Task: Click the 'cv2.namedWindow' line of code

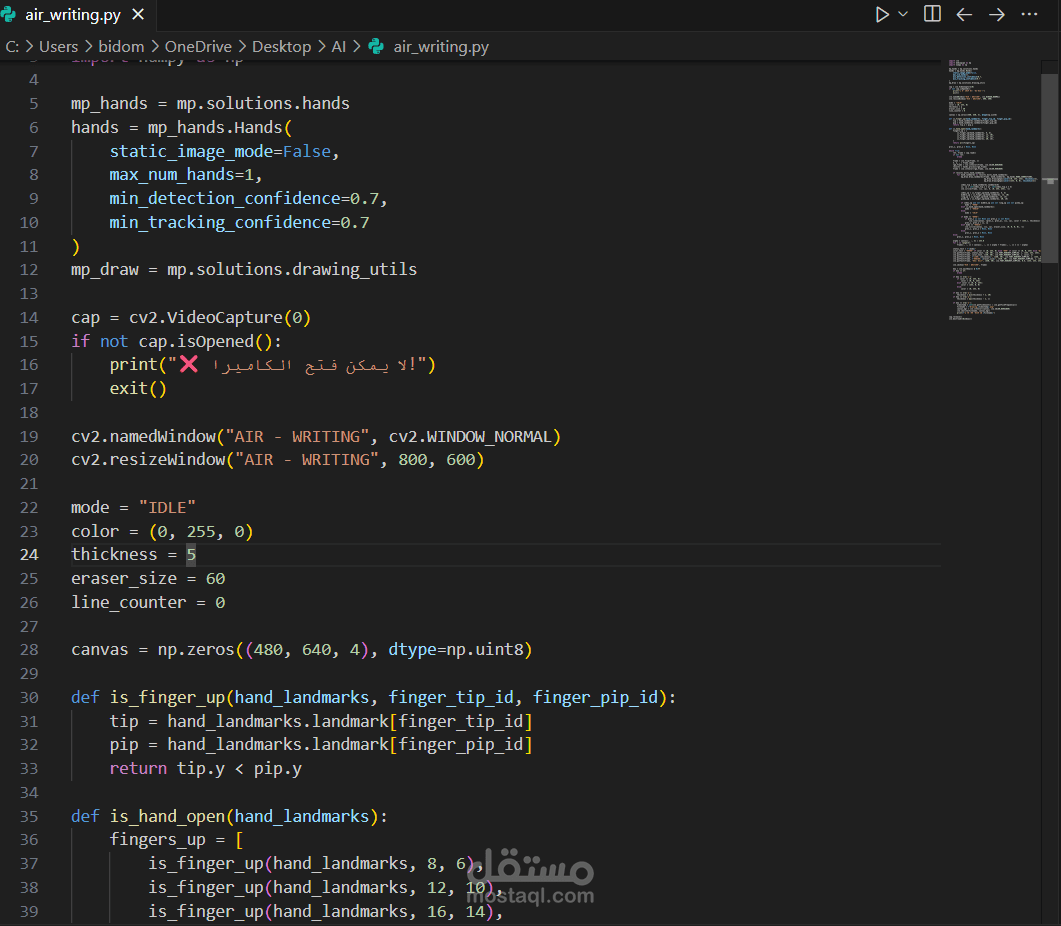Action: [x=316, y=437]
